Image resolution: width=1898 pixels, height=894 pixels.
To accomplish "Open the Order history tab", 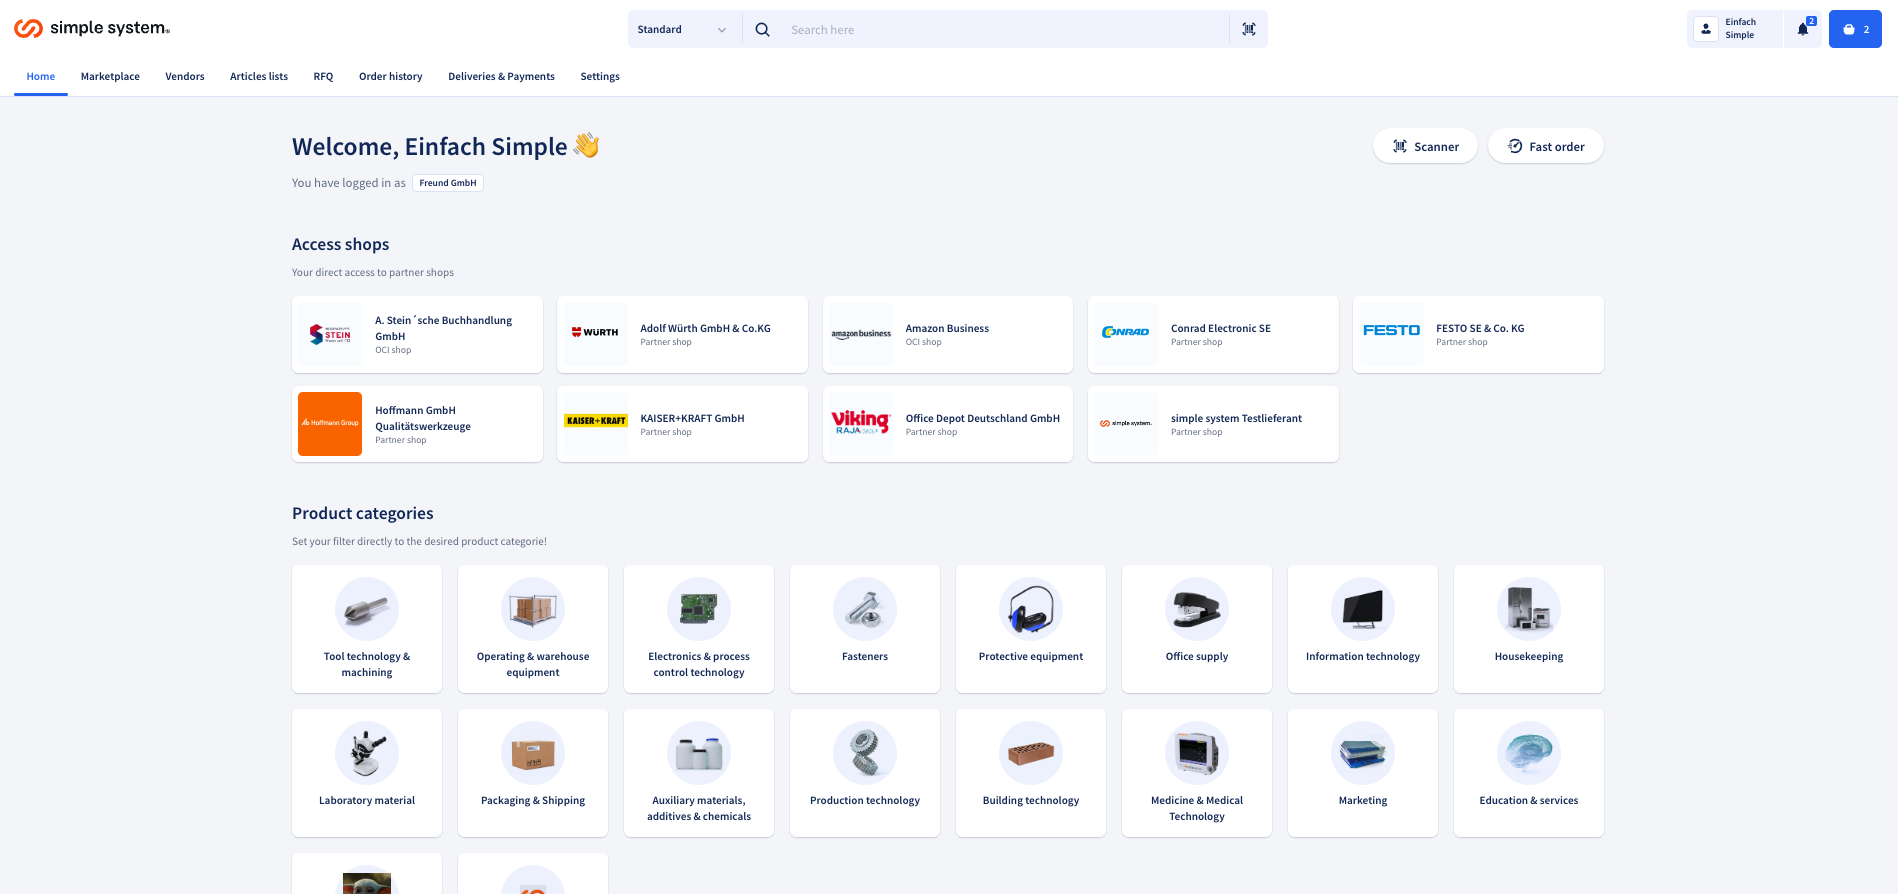I will tap(391, 77).
